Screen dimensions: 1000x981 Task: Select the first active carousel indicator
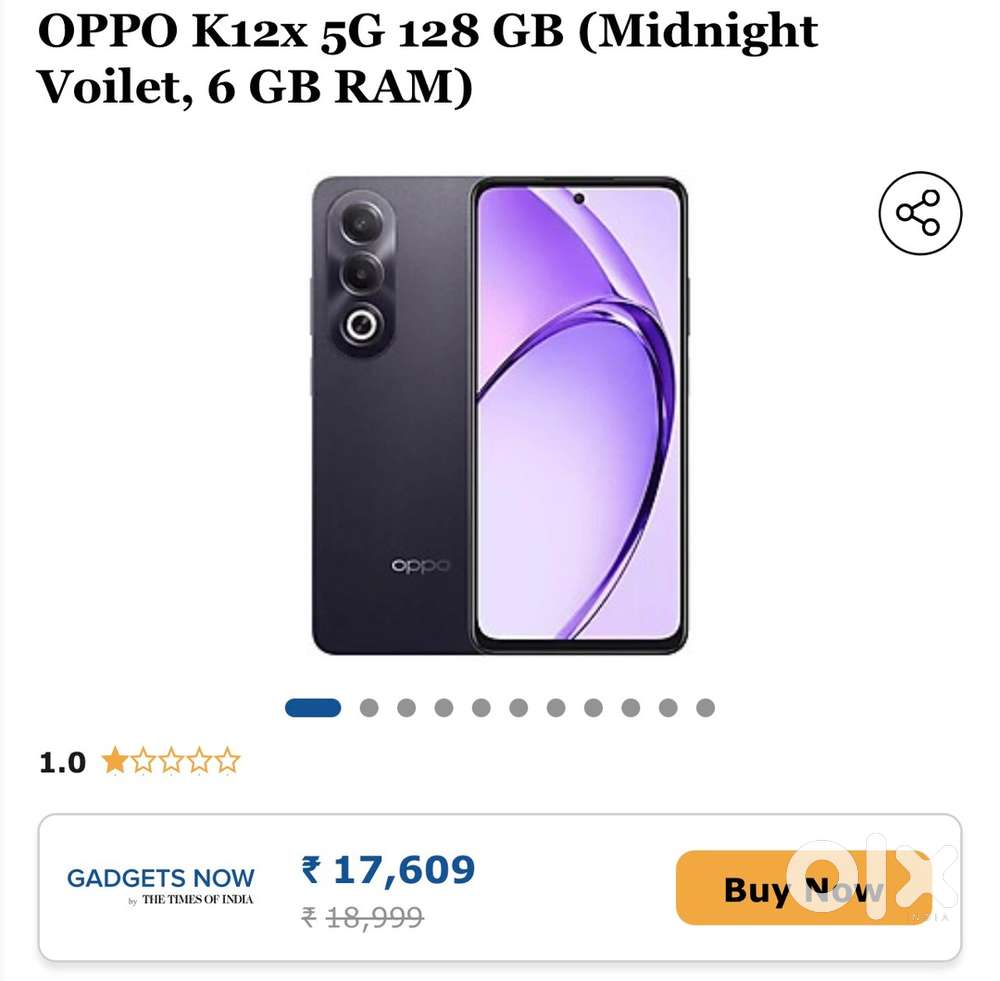[x=313, y=708]
